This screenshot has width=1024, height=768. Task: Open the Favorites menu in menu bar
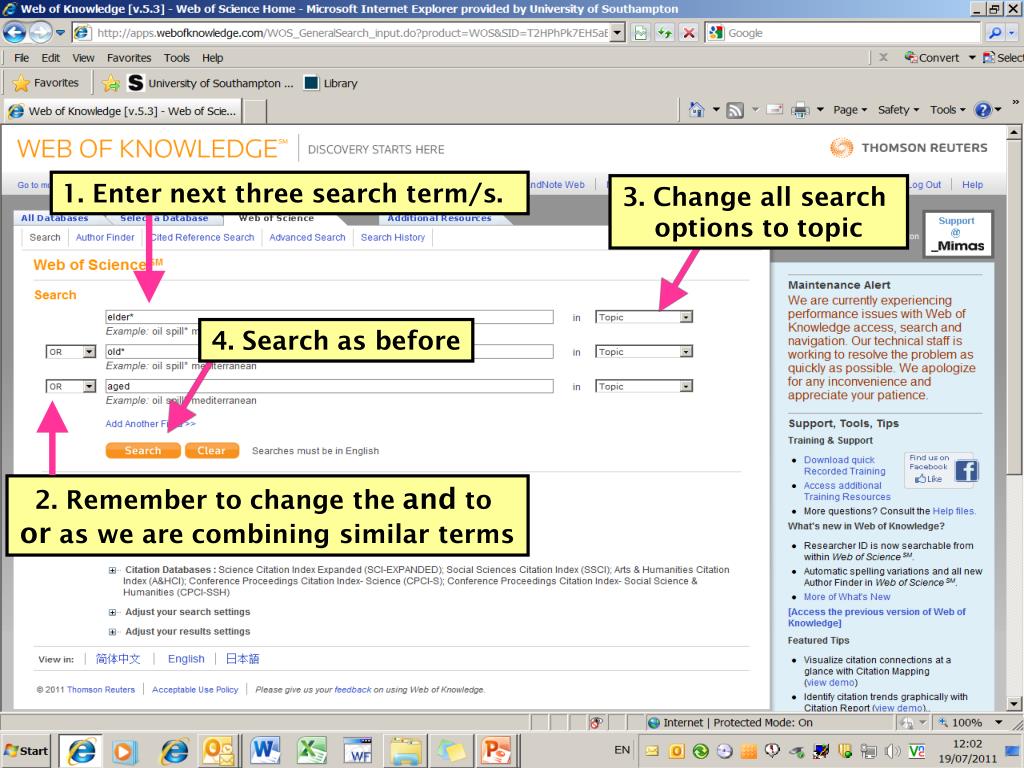[x=129, y=57]
